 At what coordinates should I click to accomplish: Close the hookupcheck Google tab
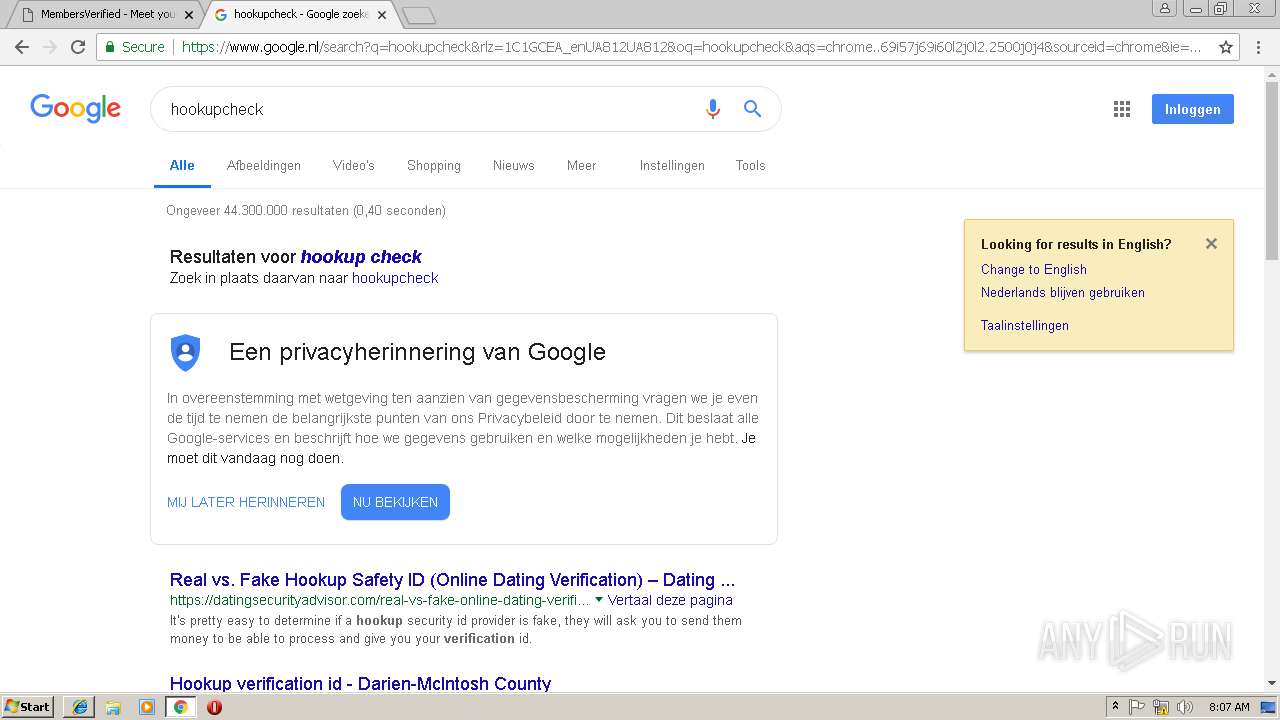click(382, 15)
